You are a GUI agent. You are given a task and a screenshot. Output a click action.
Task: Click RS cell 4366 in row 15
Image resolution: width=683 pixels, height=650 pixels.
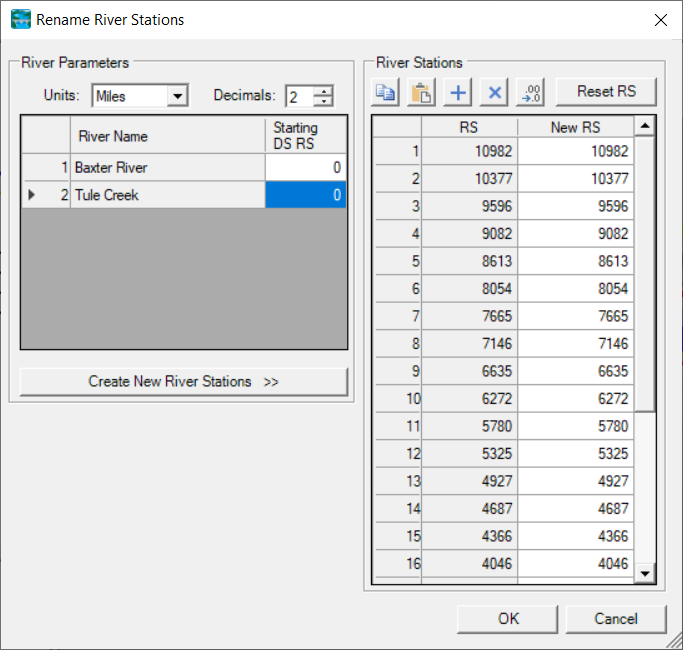pos(469,535)
